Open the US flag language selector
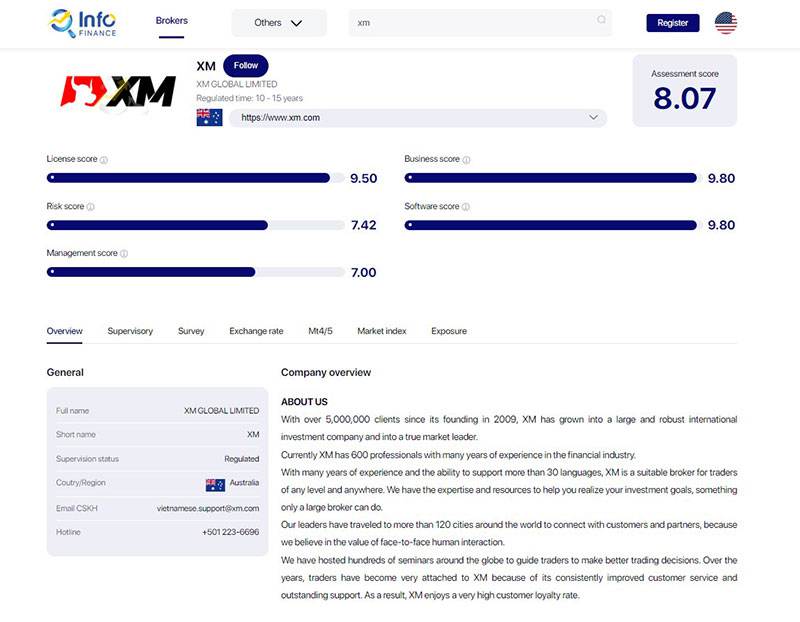 tap(726, 23)
